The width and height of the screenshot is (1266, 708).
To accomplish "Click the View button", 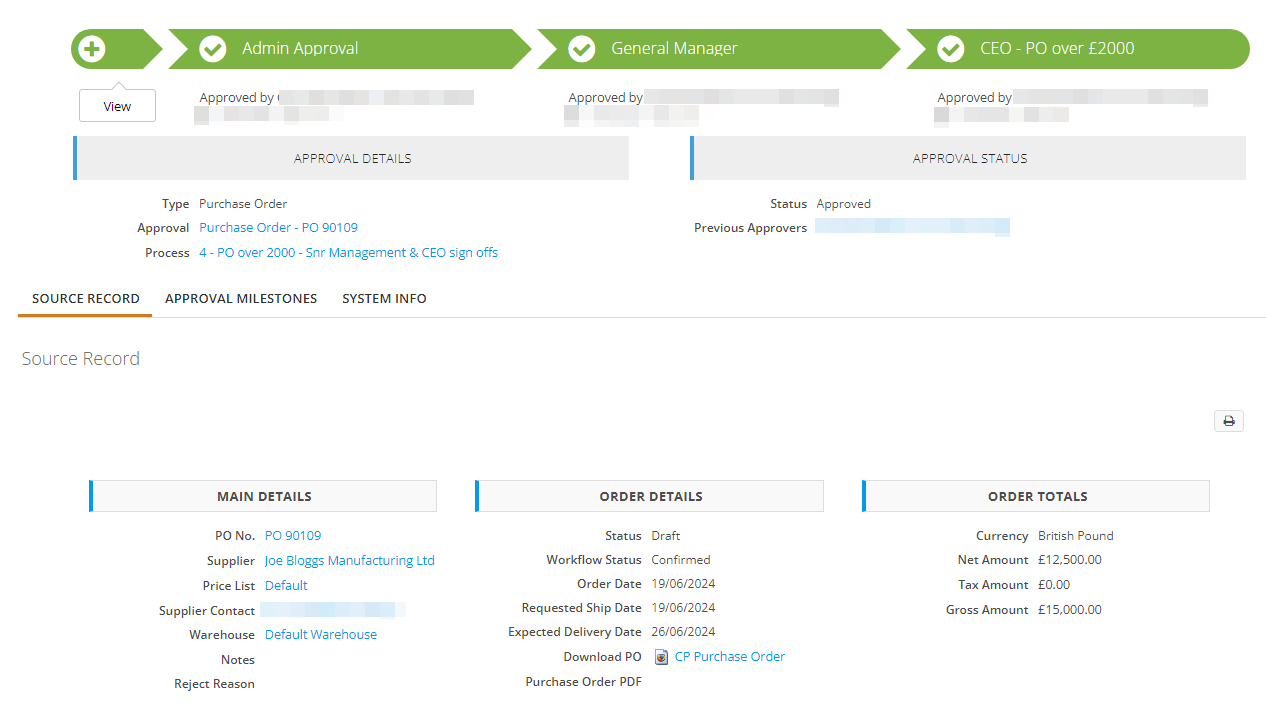I will pos(117,106).
